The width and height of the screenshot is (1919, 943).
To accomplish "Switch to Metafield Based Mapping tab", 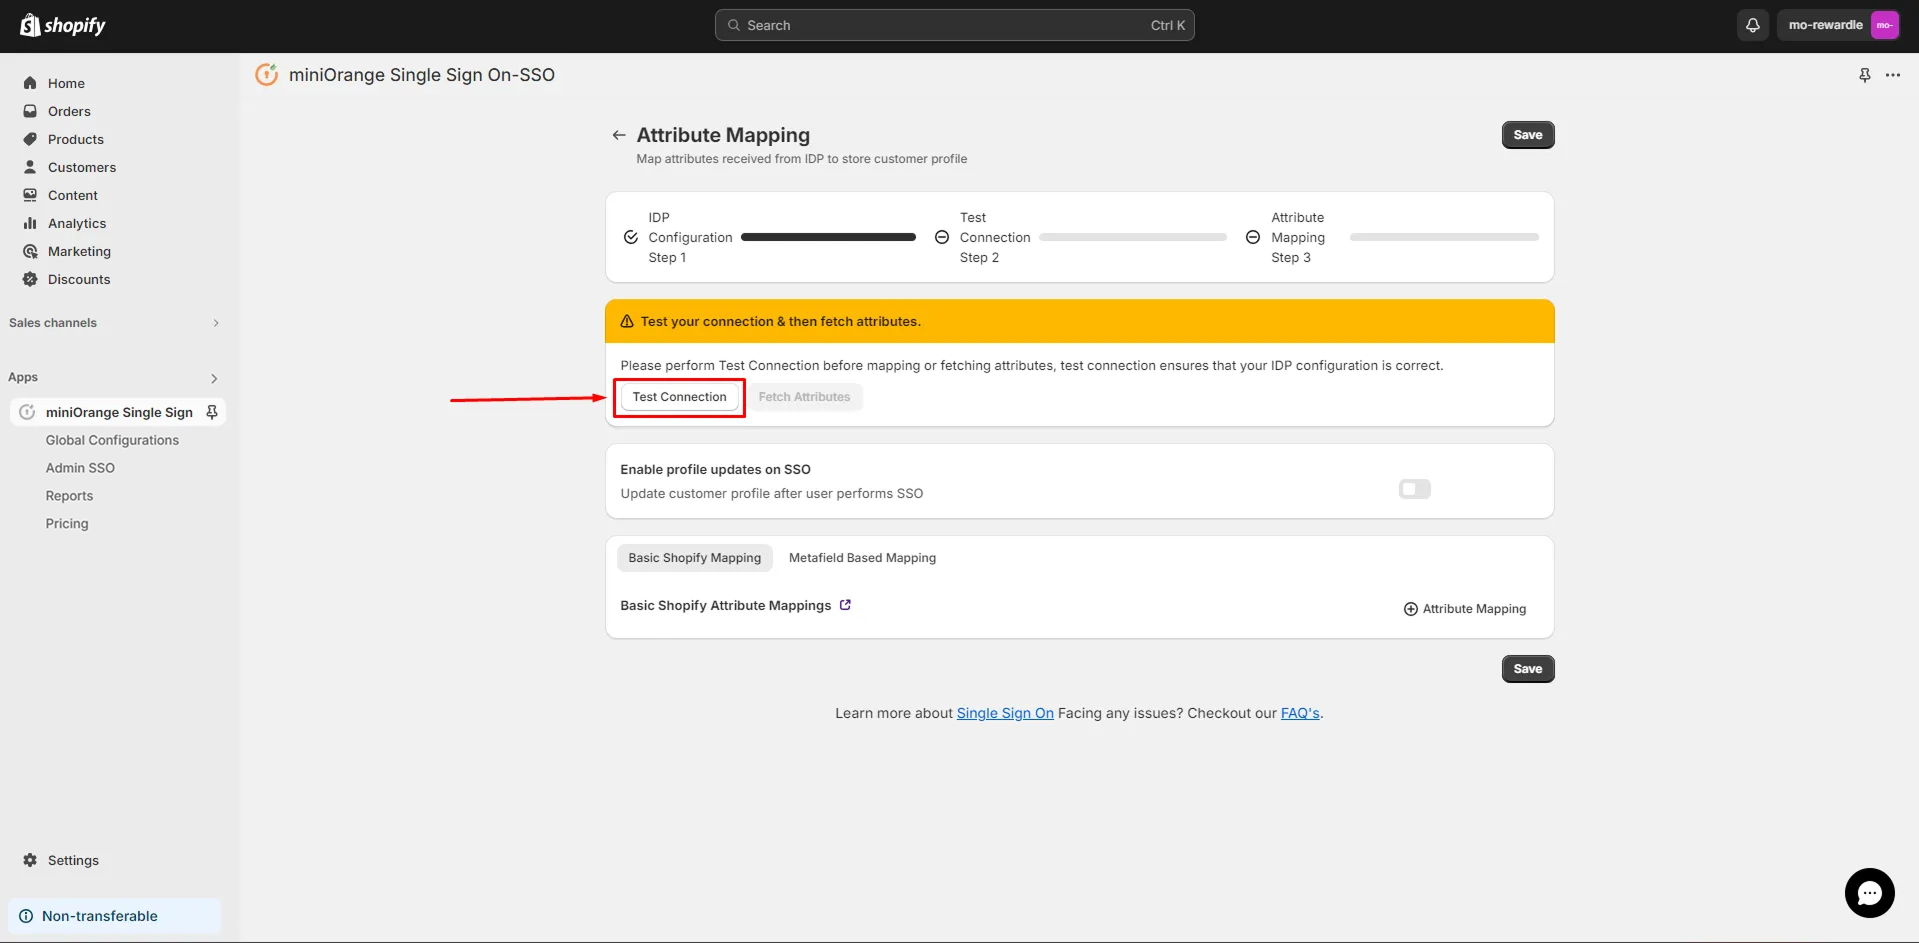I will 861,557.
